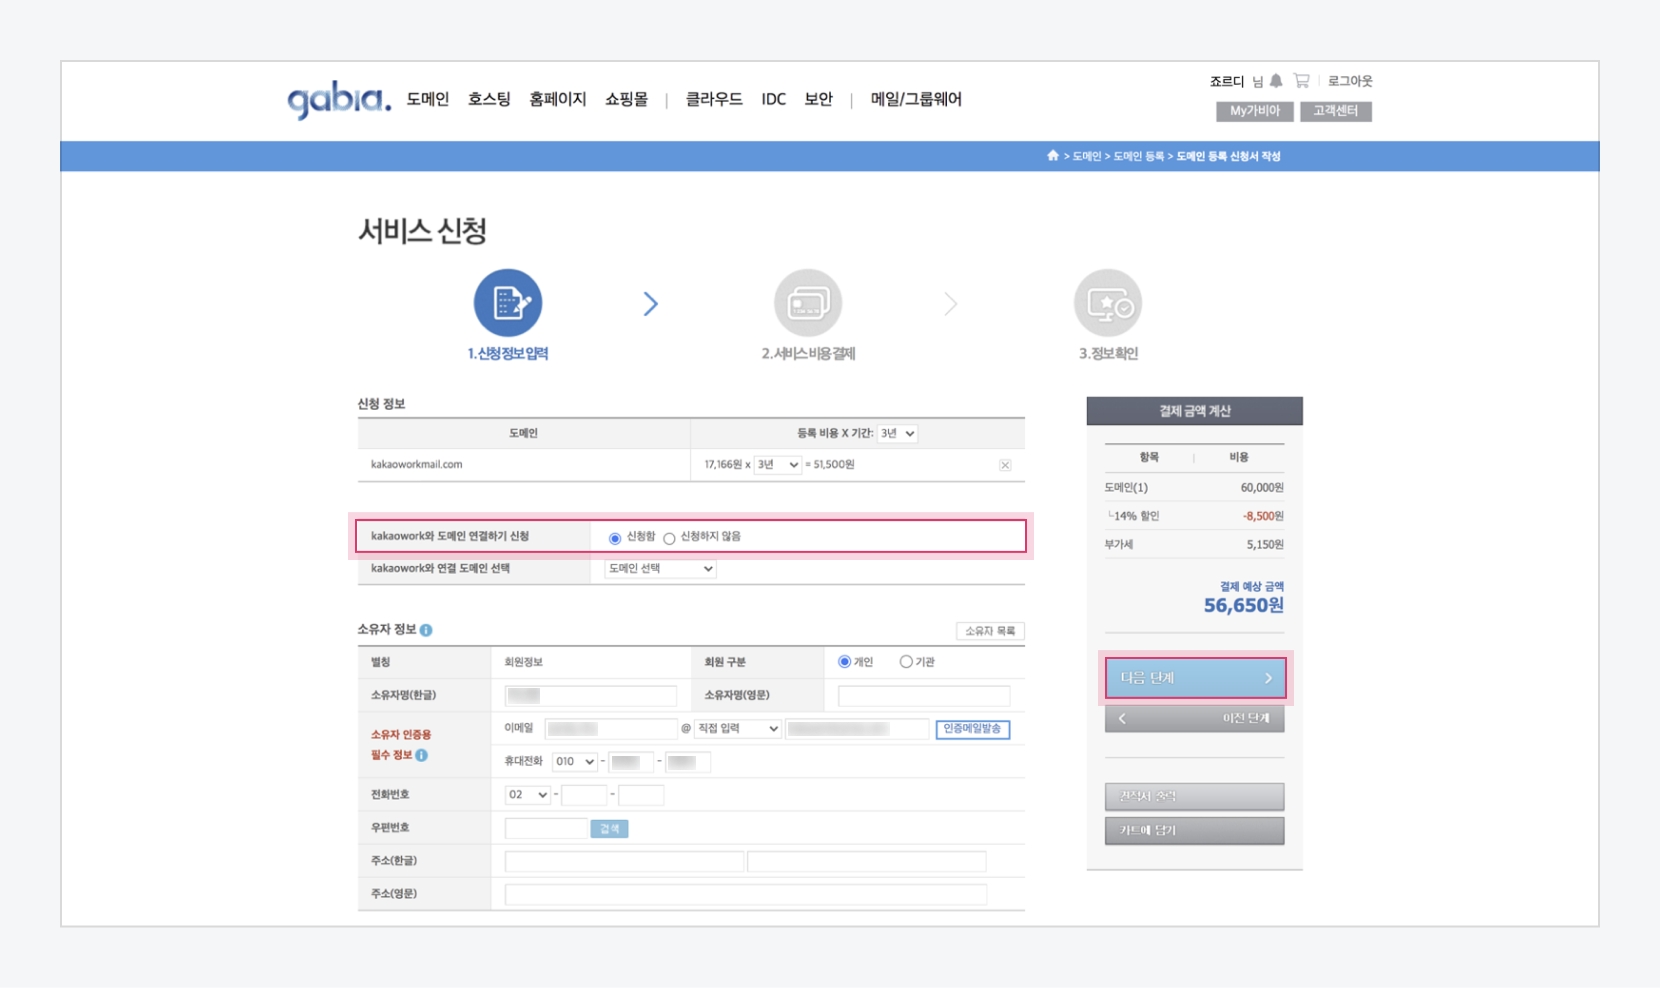Click 인증메일발송 button
1660x988 pixels.
click(x=972, y=729)
